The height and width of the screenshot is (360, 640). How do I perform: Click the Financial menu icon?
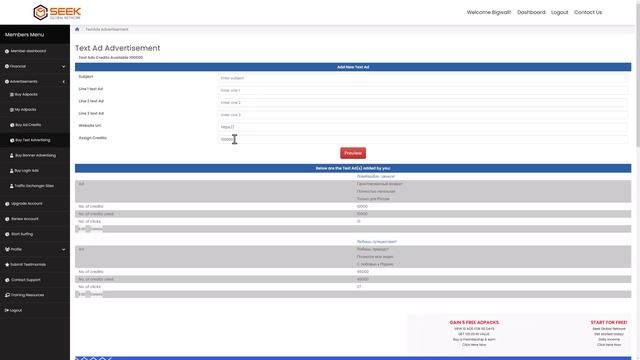7,66
